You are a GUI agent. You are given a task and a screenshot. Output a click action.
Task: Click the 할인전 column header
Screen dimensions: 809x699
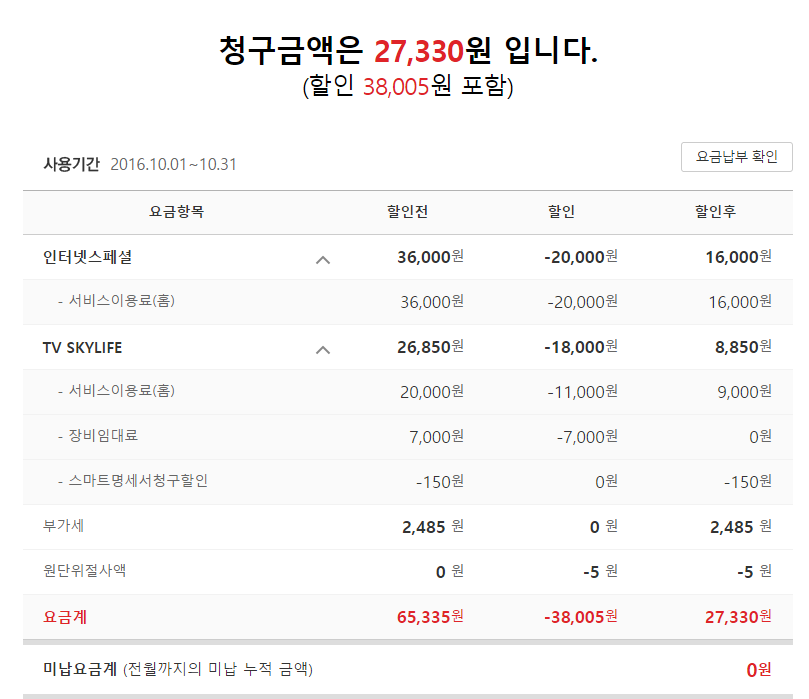408,212
